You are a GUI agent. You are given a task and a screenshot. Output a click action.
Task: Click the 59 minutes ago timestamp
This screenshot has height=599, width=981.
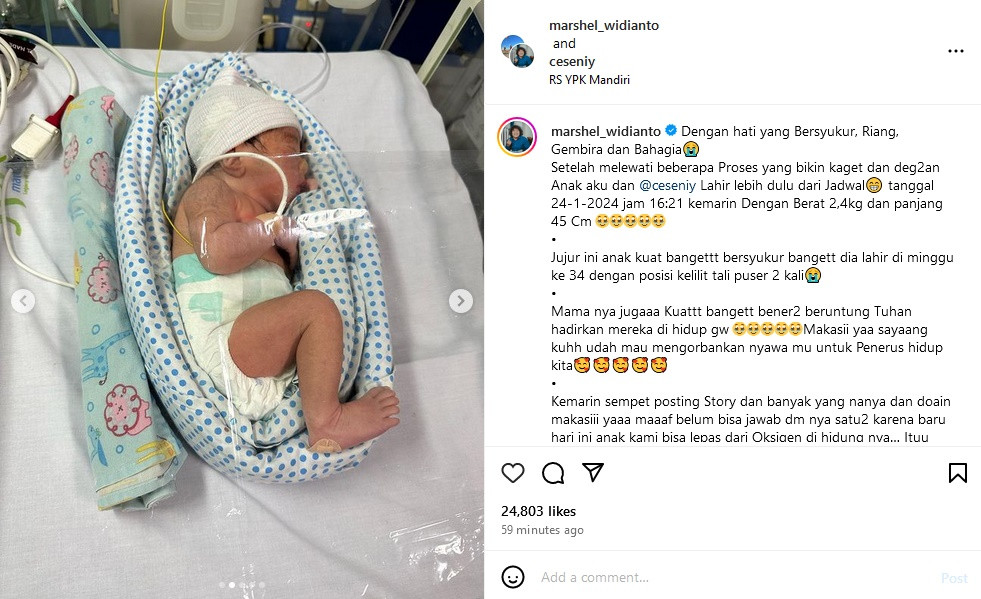pyautogui.click(x=542, y=530)
